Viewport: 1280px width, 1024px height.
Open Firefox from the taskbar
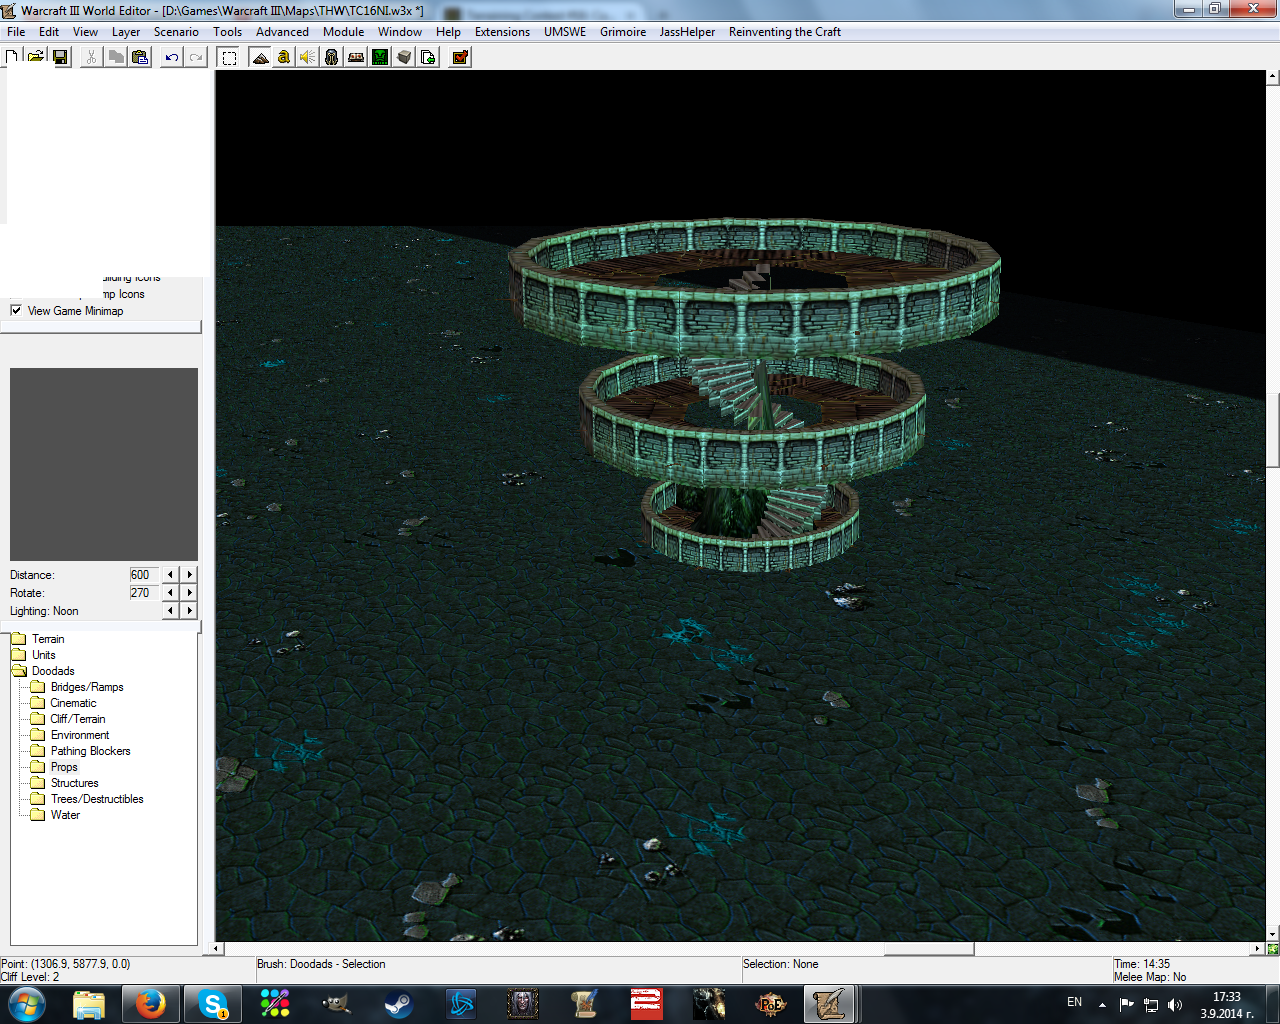click(151, 1003)
